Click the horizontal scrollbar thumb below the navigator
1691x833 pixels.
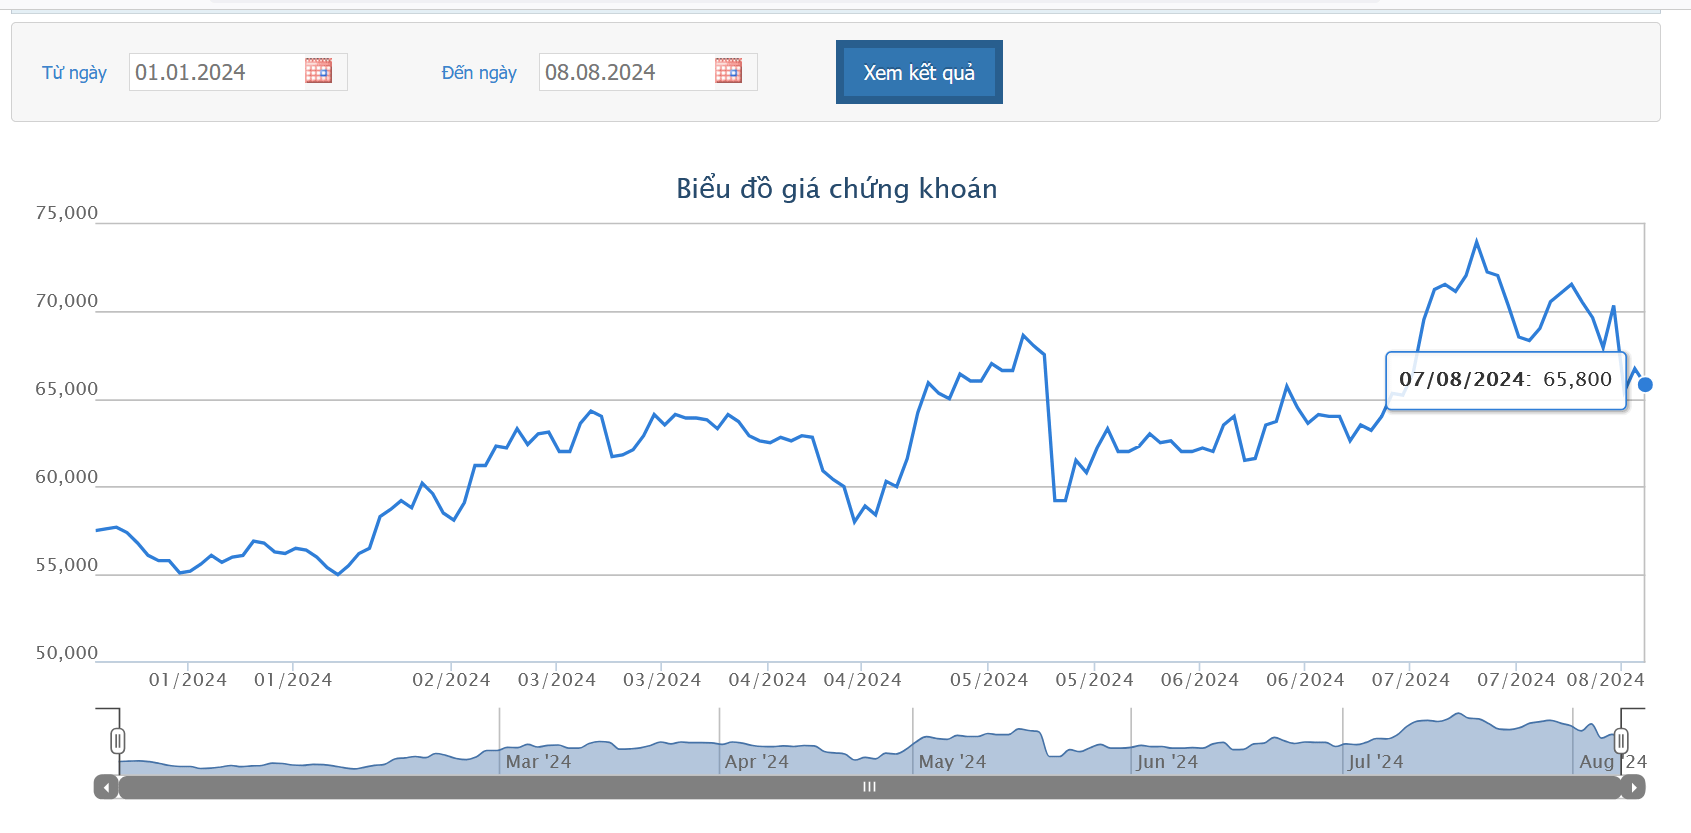pyautogui.click(x=869, y=787)
